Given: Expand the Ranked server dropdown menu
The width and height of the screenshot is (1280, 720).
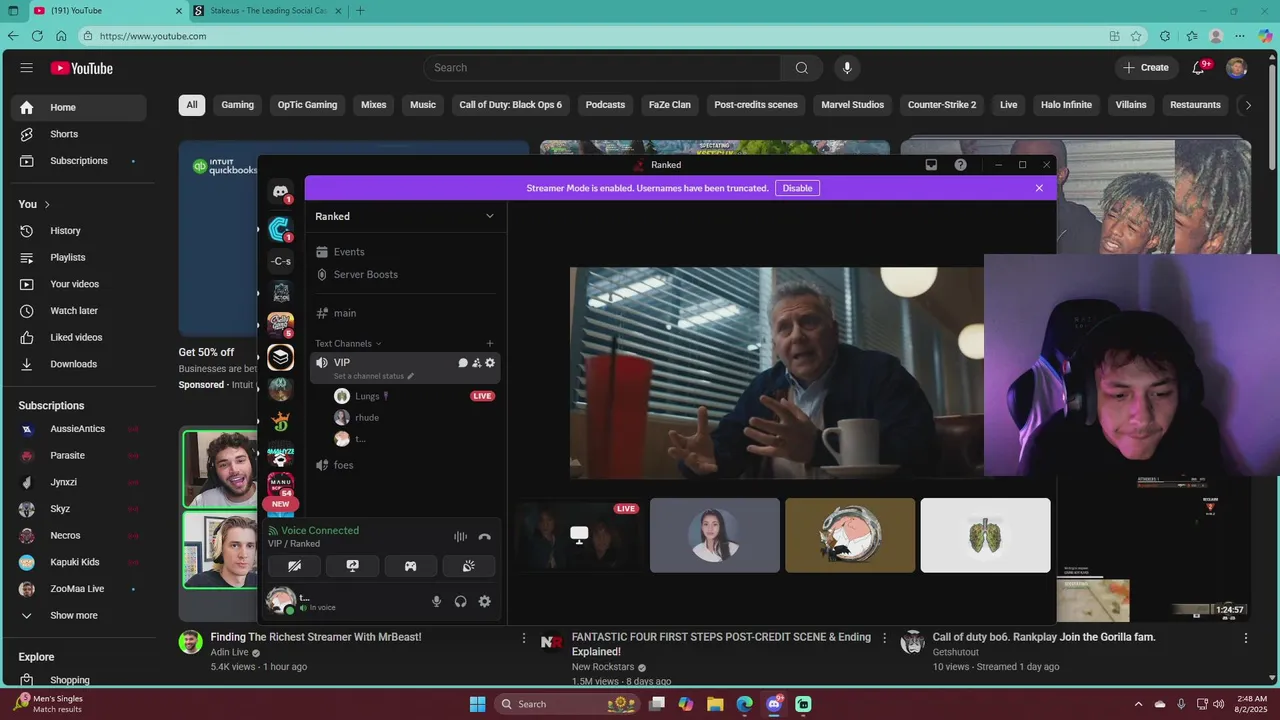Looking at the screenshot, I should click(490, 216).
